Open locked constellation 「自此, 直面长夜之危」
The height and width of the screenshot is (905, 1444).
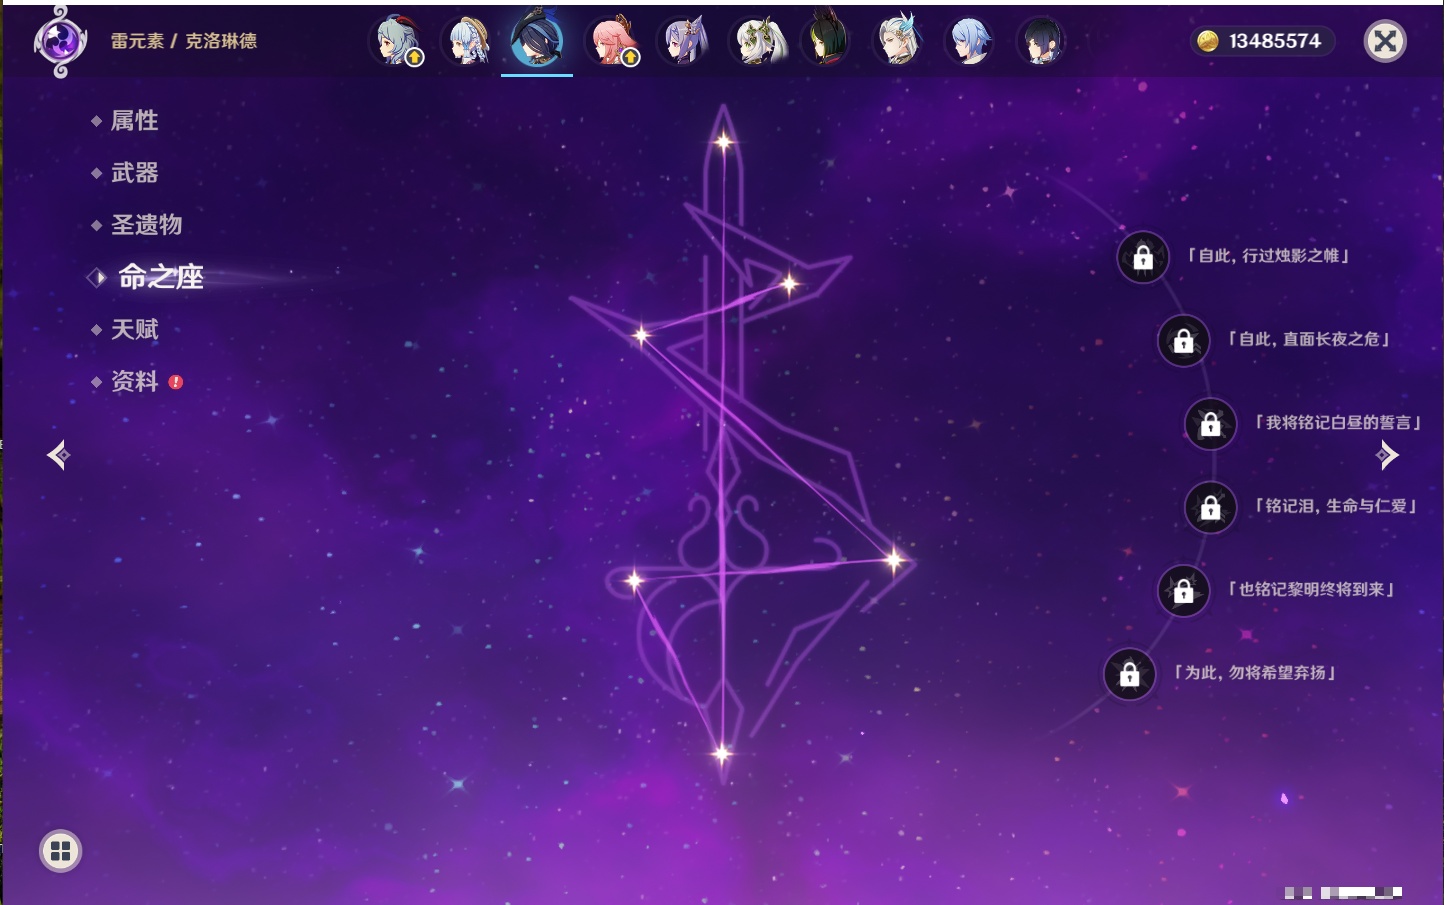pos(1183,340)
